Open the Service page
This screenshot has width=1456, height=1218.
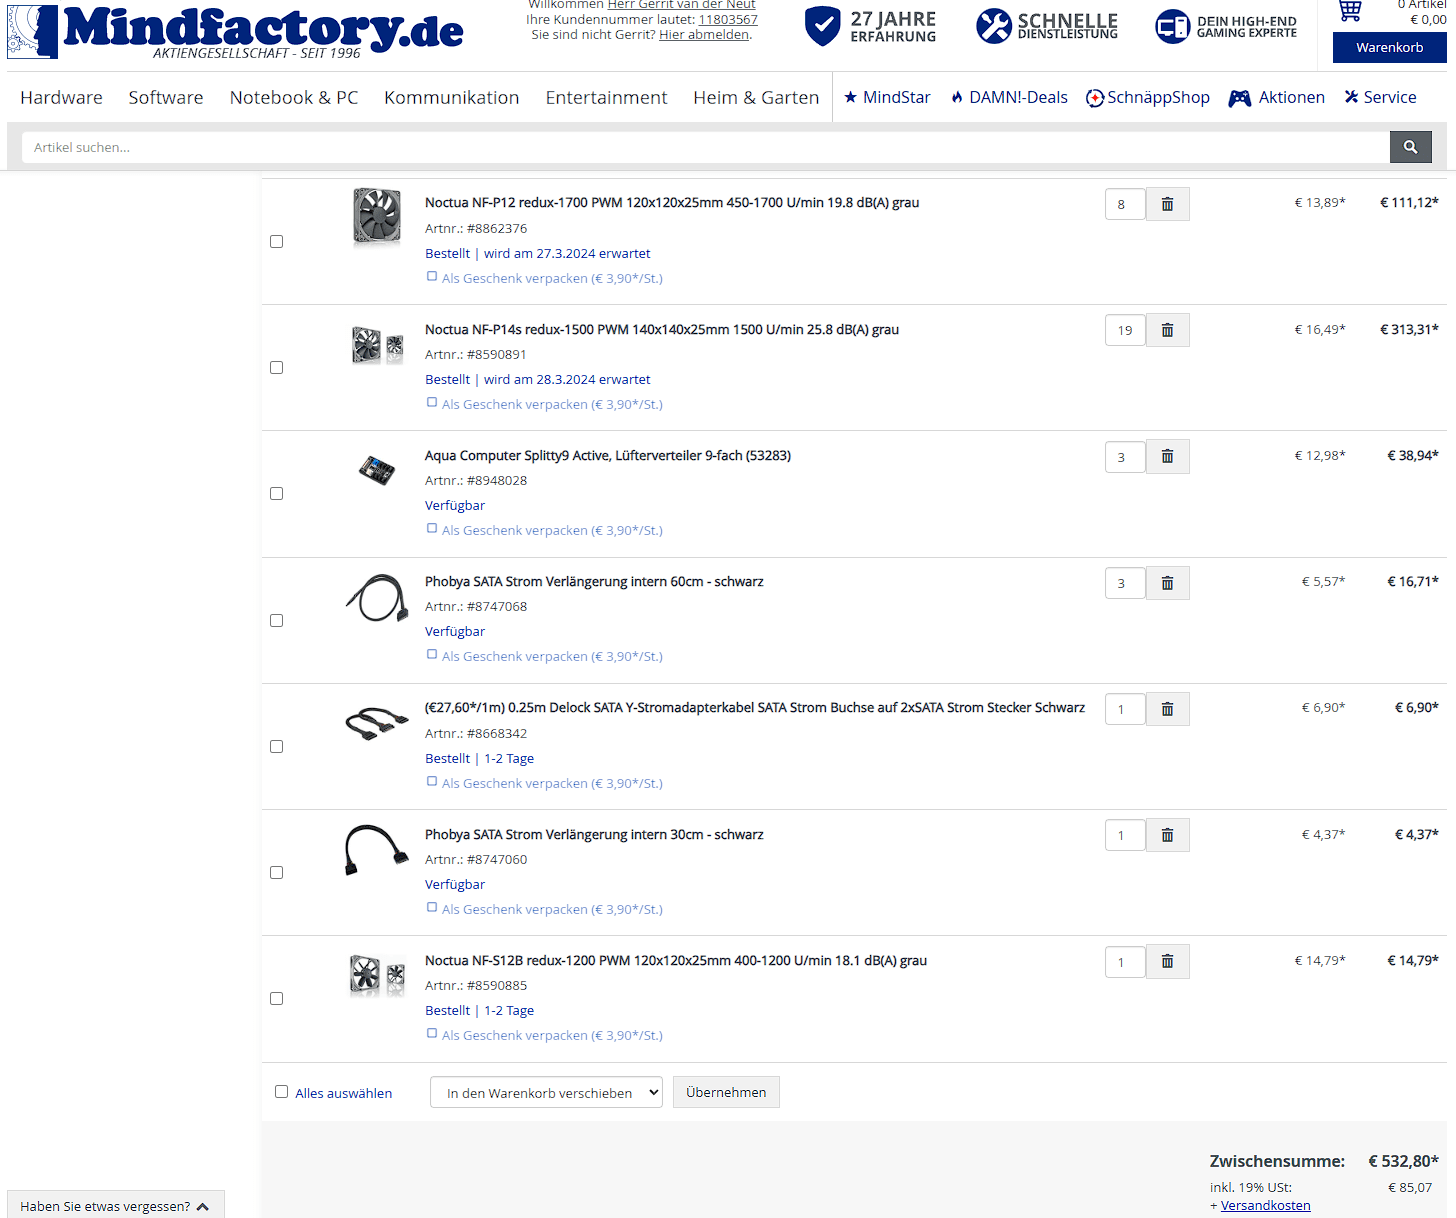pyautogui.click(x=1380, y=97)
